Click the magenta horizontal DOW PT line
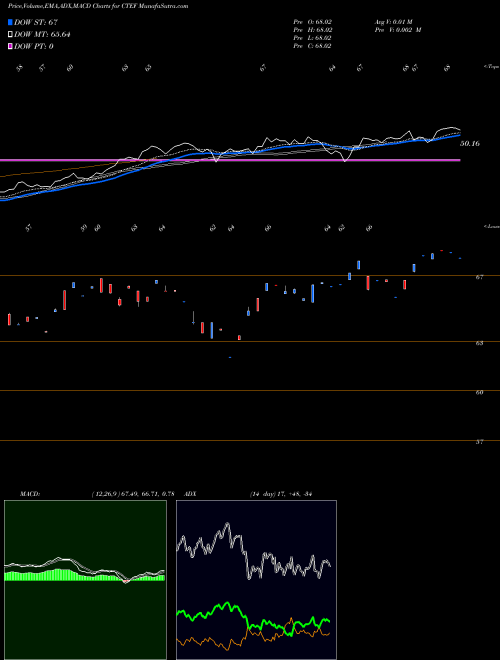 point(230,160)
